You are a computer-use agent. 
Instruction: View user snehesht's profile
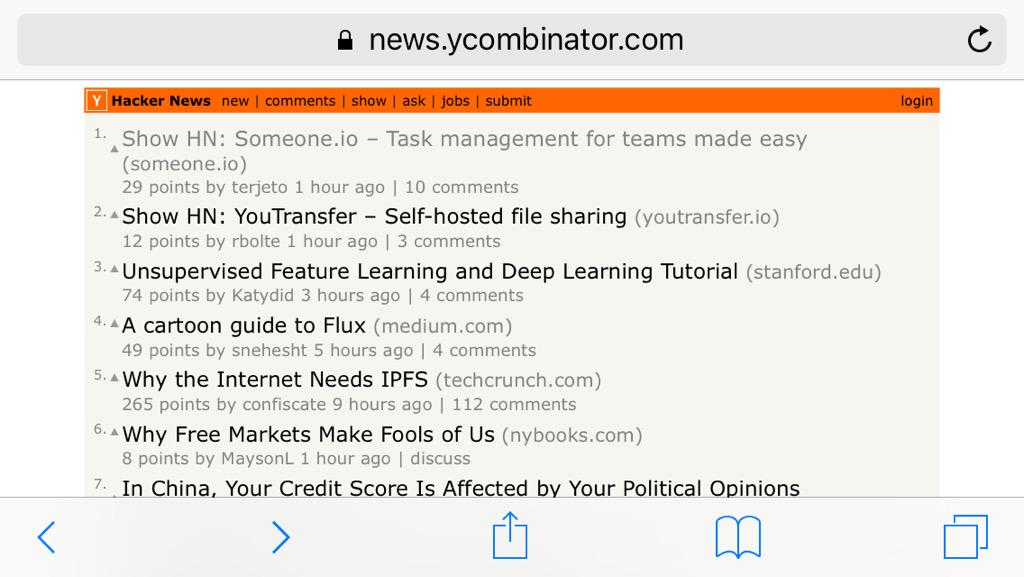[269, 351]
